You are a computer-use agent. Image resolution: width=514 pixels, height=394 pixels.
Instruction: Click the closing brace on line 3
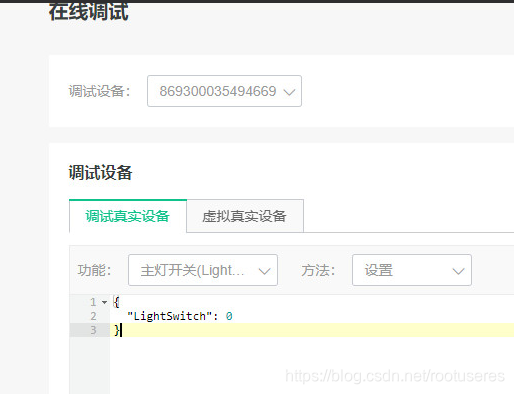(117, 330)
